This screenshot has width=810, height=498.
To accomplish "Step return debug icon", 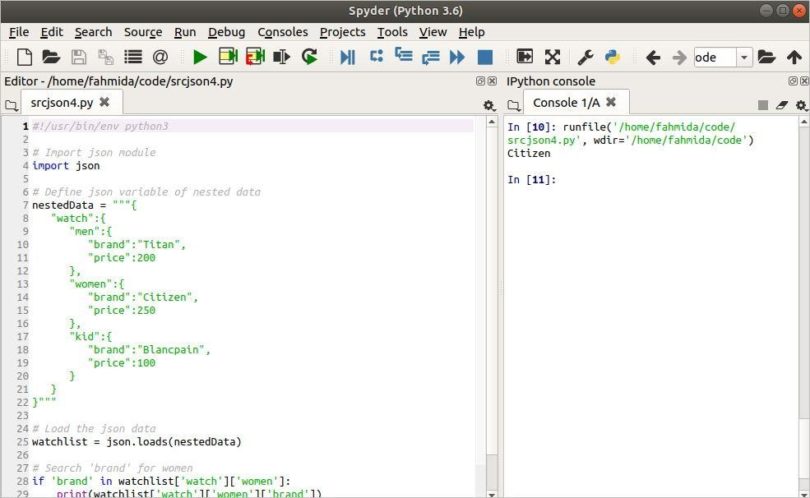I will click(430, 57).
